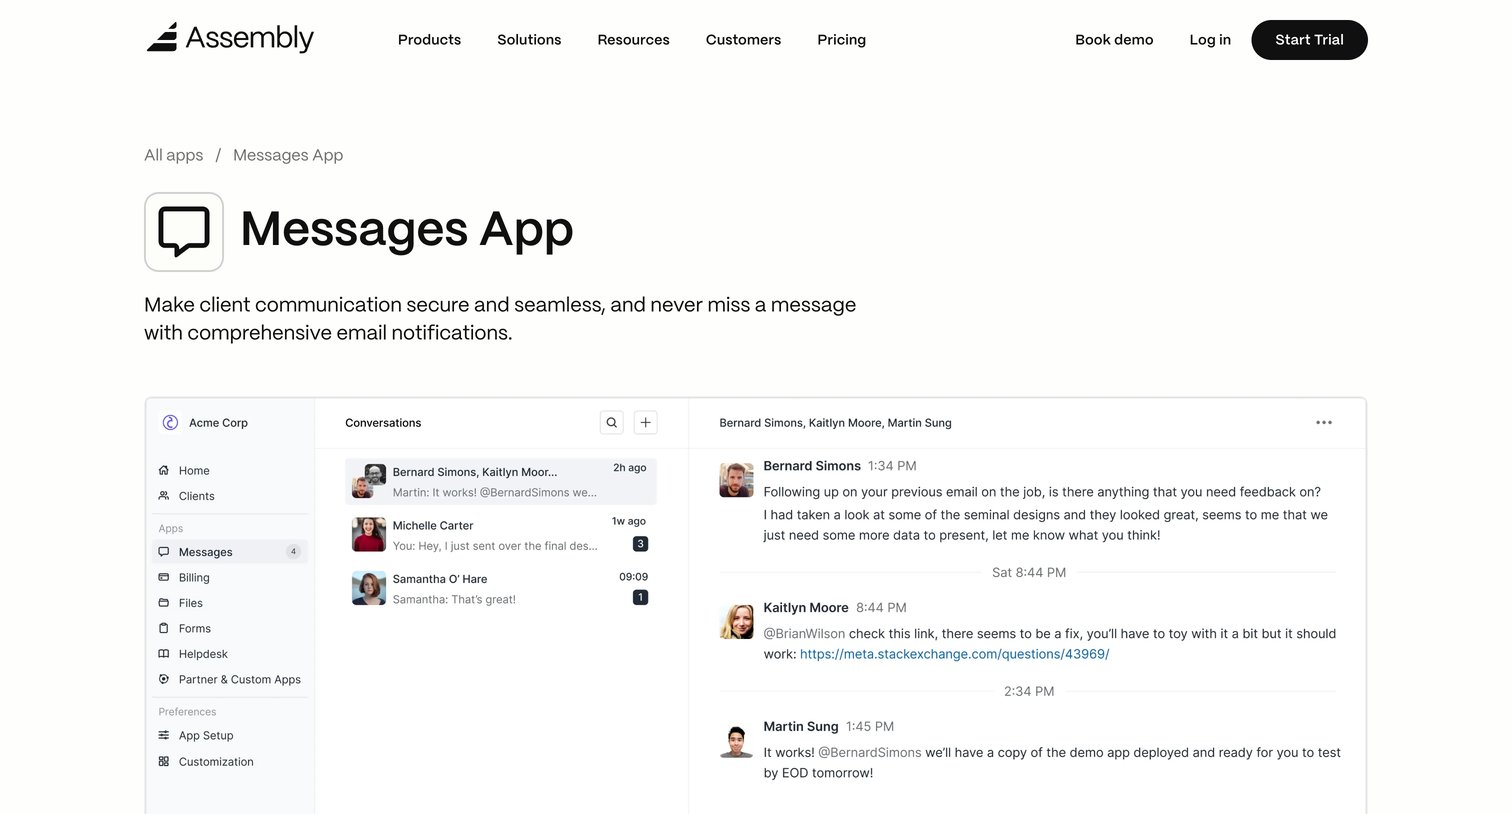This screenshot has width=1512, height=814.
Task: Click the 1w ago timestamp
Action: click(x=629, y=521)
